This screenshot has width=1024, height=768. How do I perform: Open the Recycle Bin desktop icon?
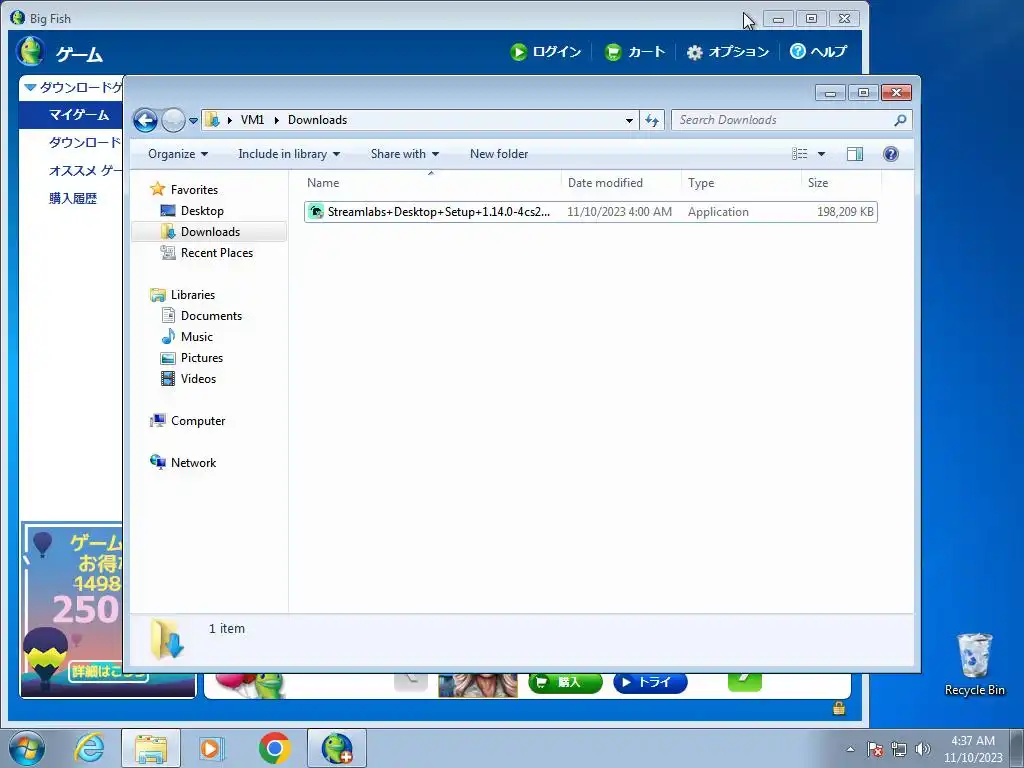tap(974, 664)
